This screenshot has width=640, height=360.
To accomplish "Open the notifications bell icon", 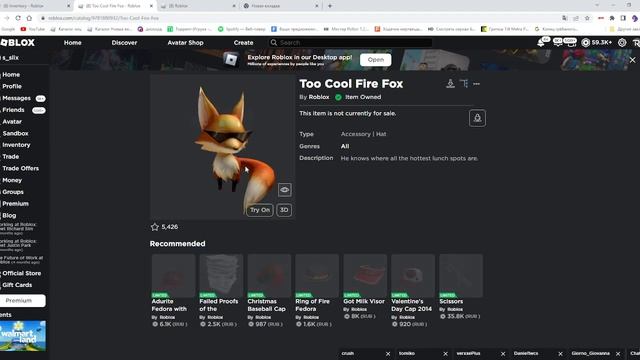I will 541,43.
